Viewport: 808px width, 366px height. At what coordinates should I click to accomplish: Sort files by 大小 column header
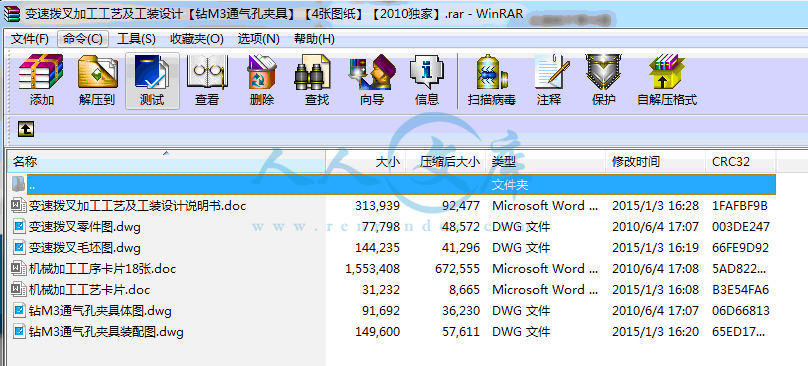[x=365, y=162]
